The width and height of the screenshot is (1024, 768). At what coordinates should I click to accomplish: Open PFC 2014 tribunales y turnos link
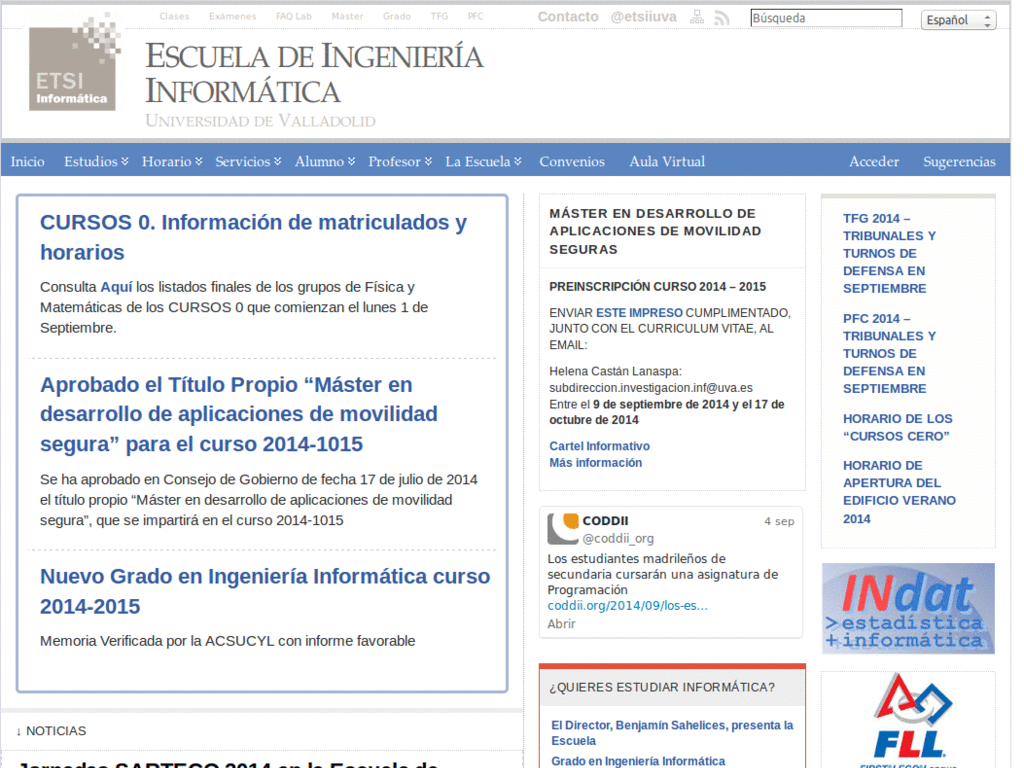pyautogui.click(x=889, y=353)
